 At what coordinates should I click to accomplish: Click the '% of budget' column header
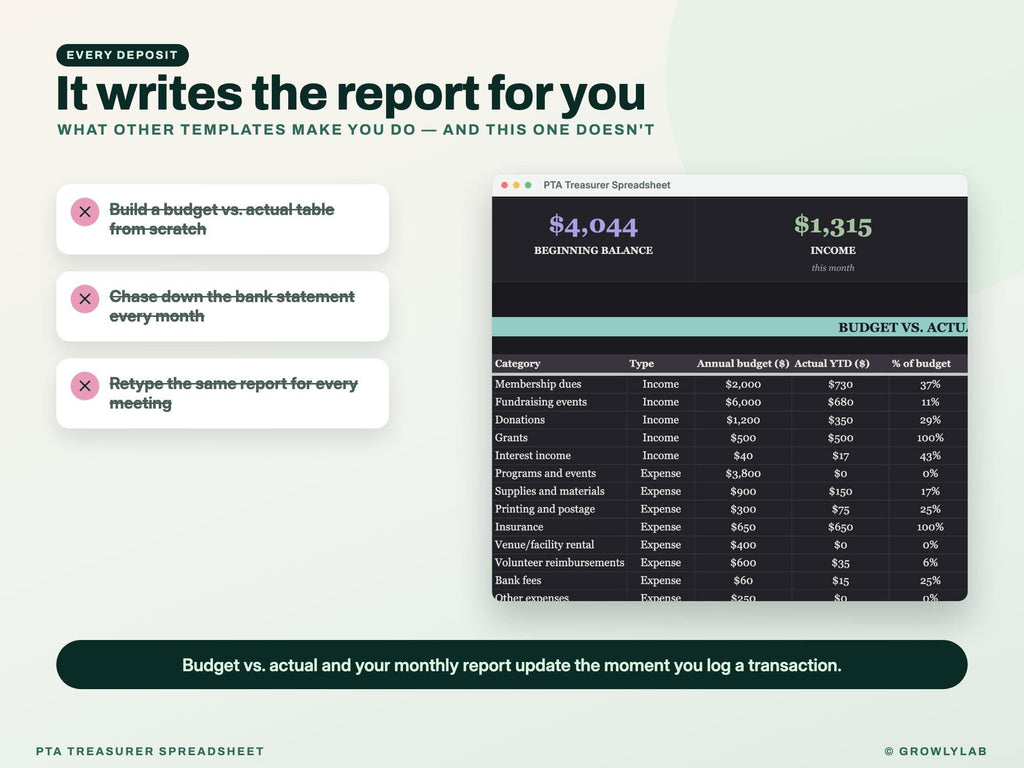click(x=921, y=364)
